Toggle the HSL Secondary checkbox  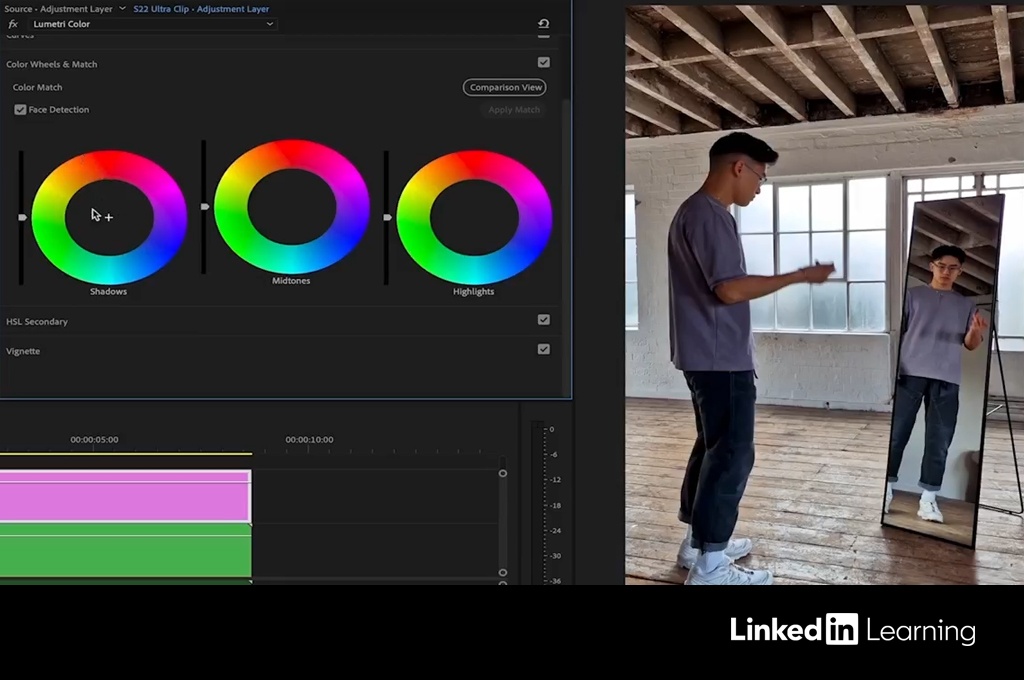point(543,320)
